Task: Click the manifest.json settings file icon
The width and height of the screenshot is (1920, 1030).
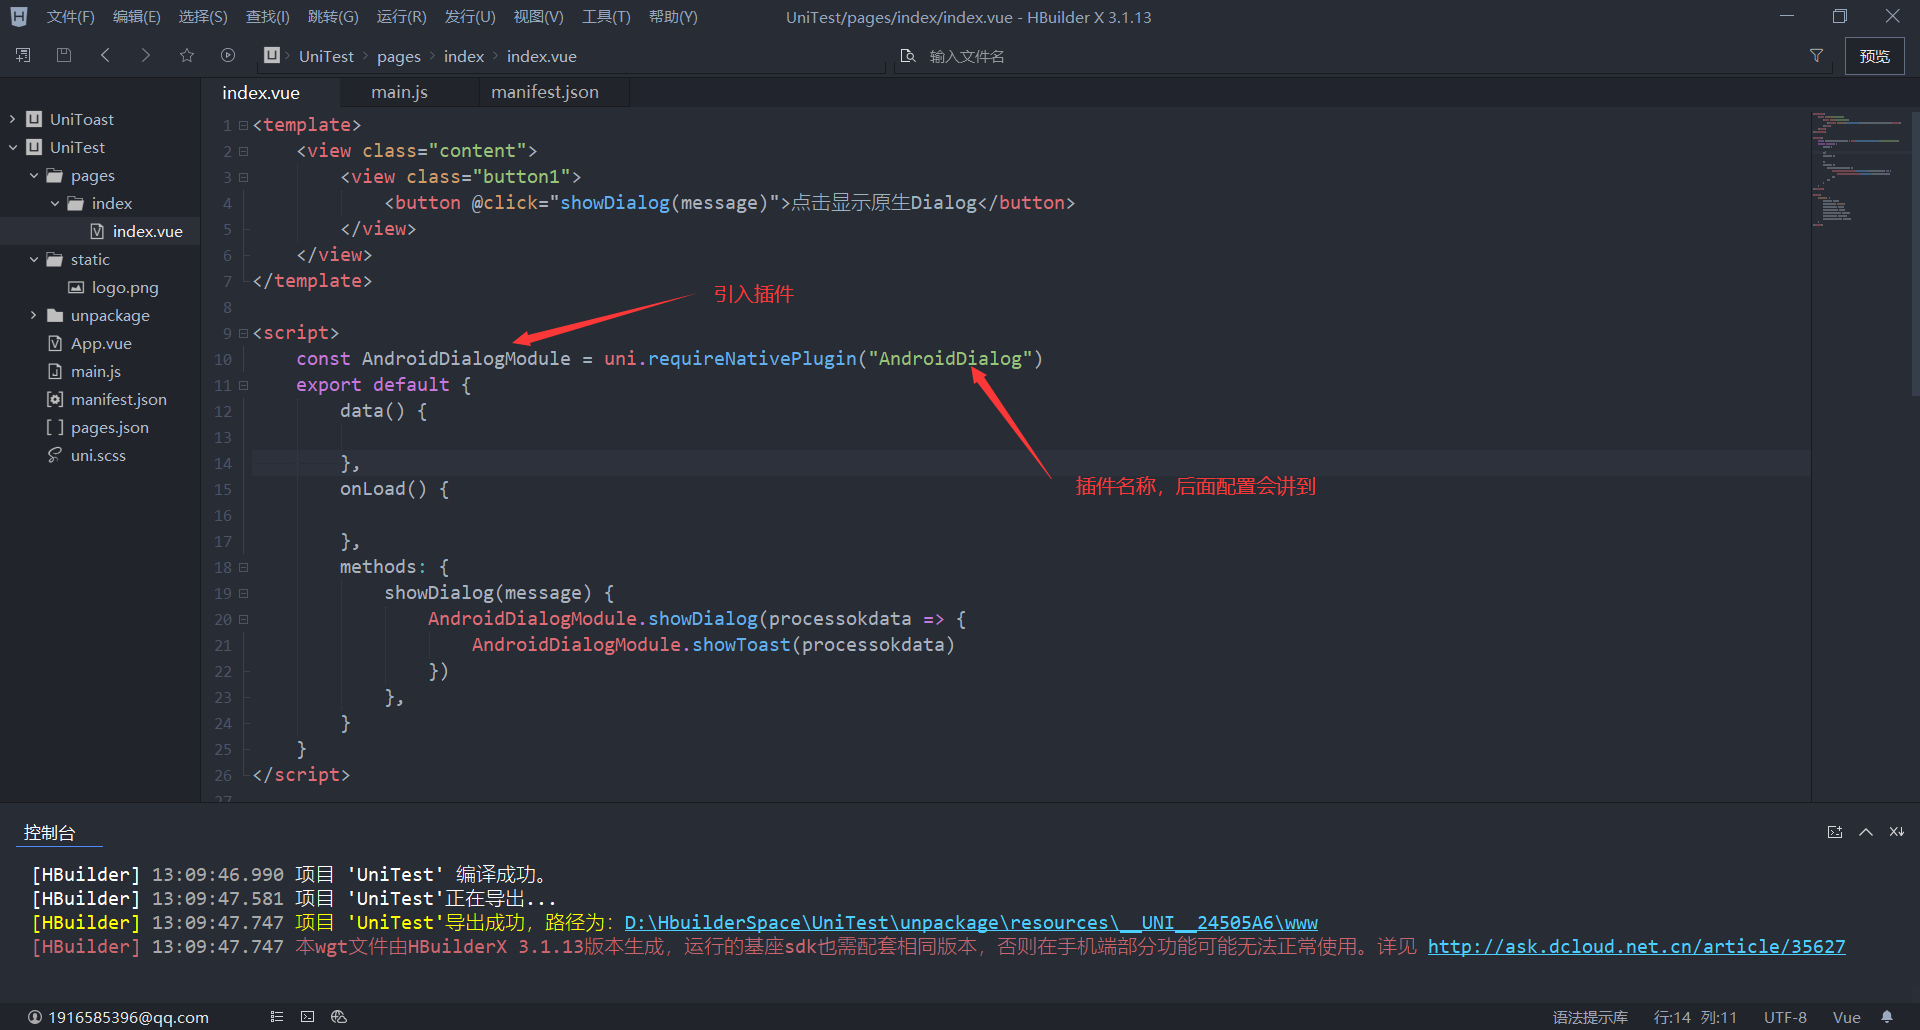Action: (x=55, y=399)
